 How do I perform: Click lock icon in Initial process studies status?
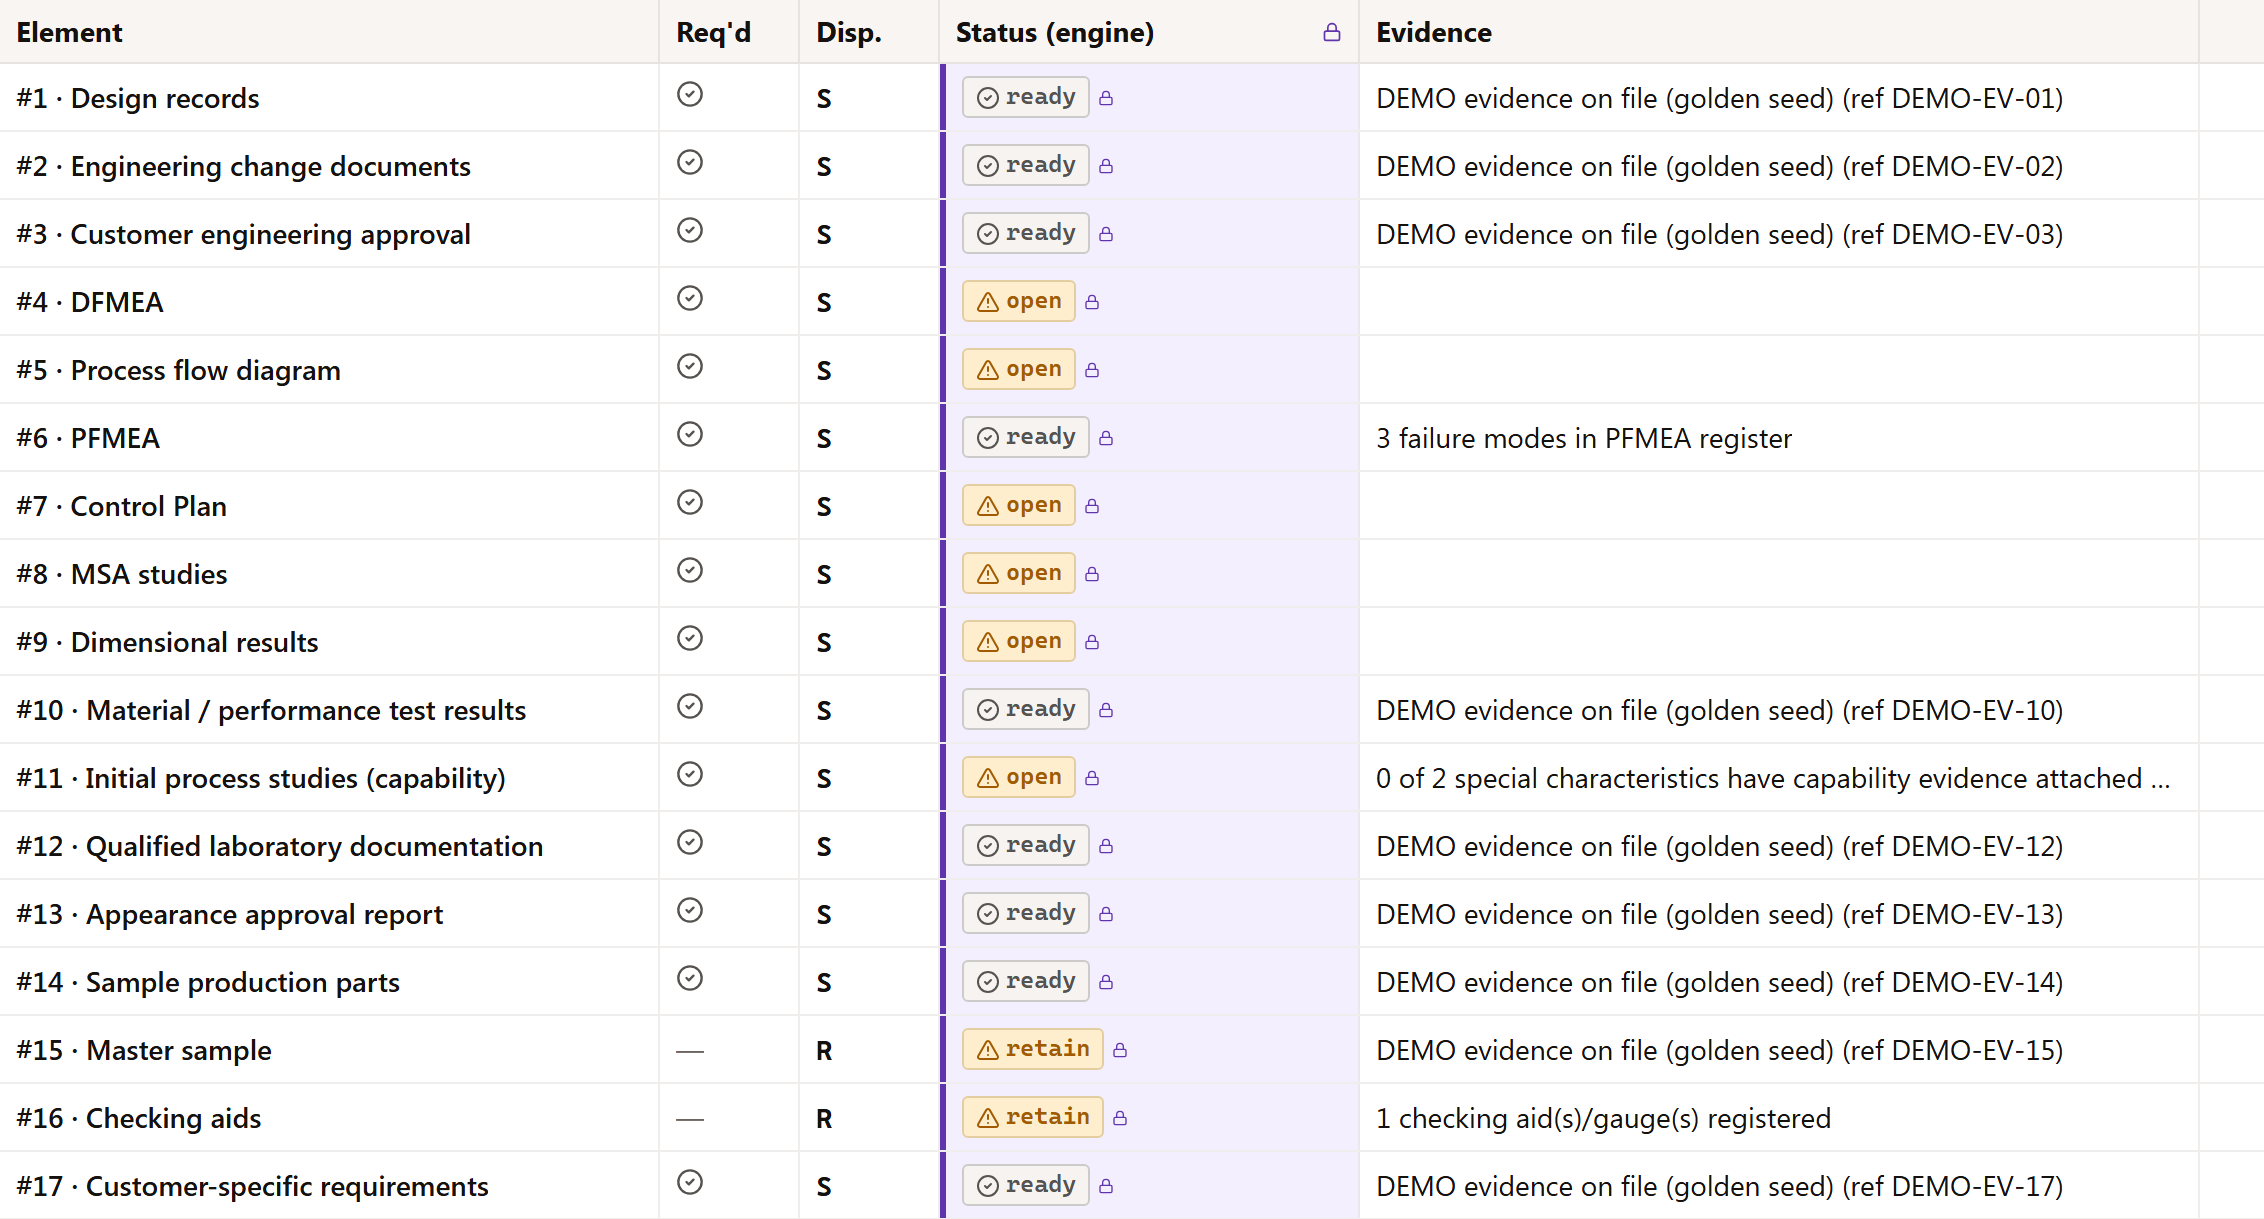(x=1092, y=778)
